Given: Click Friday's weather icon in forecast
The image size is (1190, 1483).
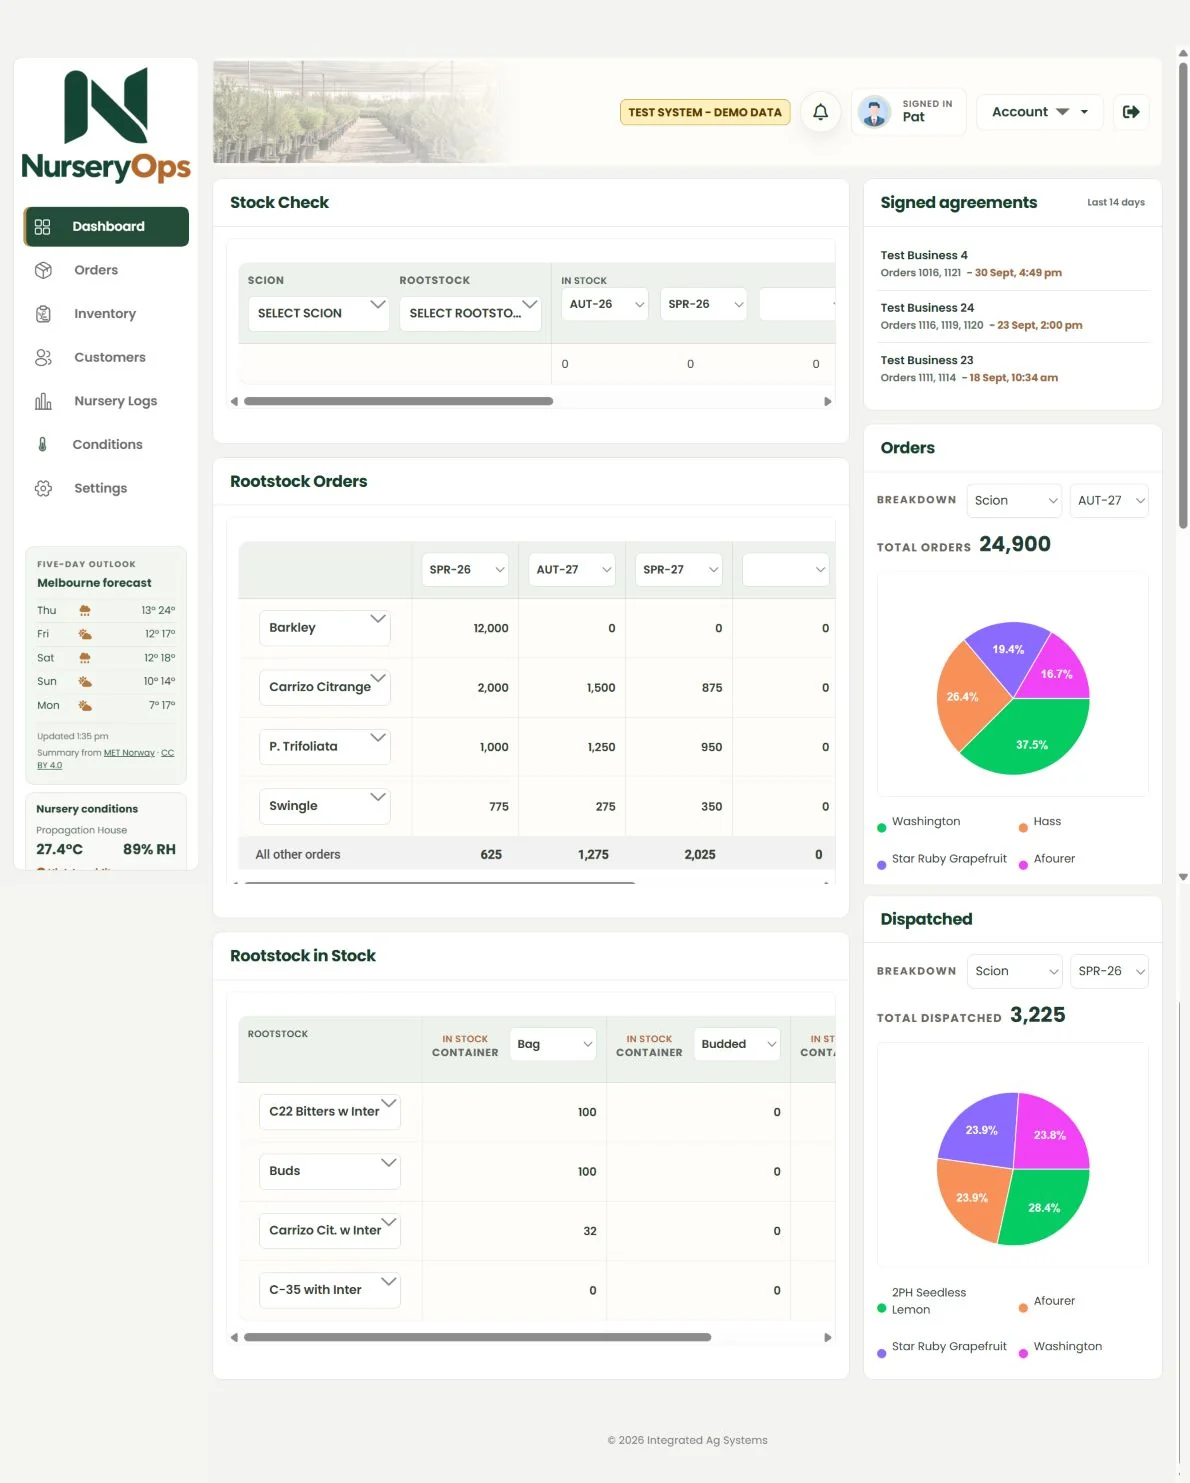Looking at the screenshot, I should 85,634.
